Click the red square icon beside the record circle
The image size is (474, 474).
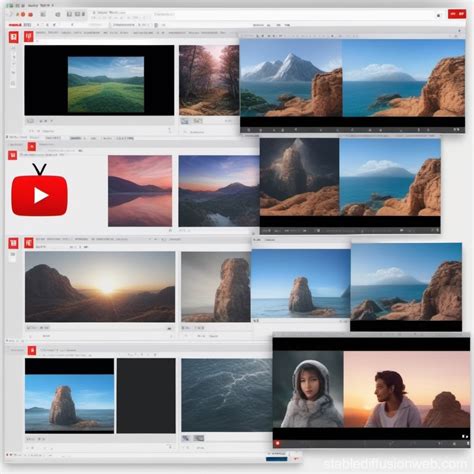click(31, 14)
